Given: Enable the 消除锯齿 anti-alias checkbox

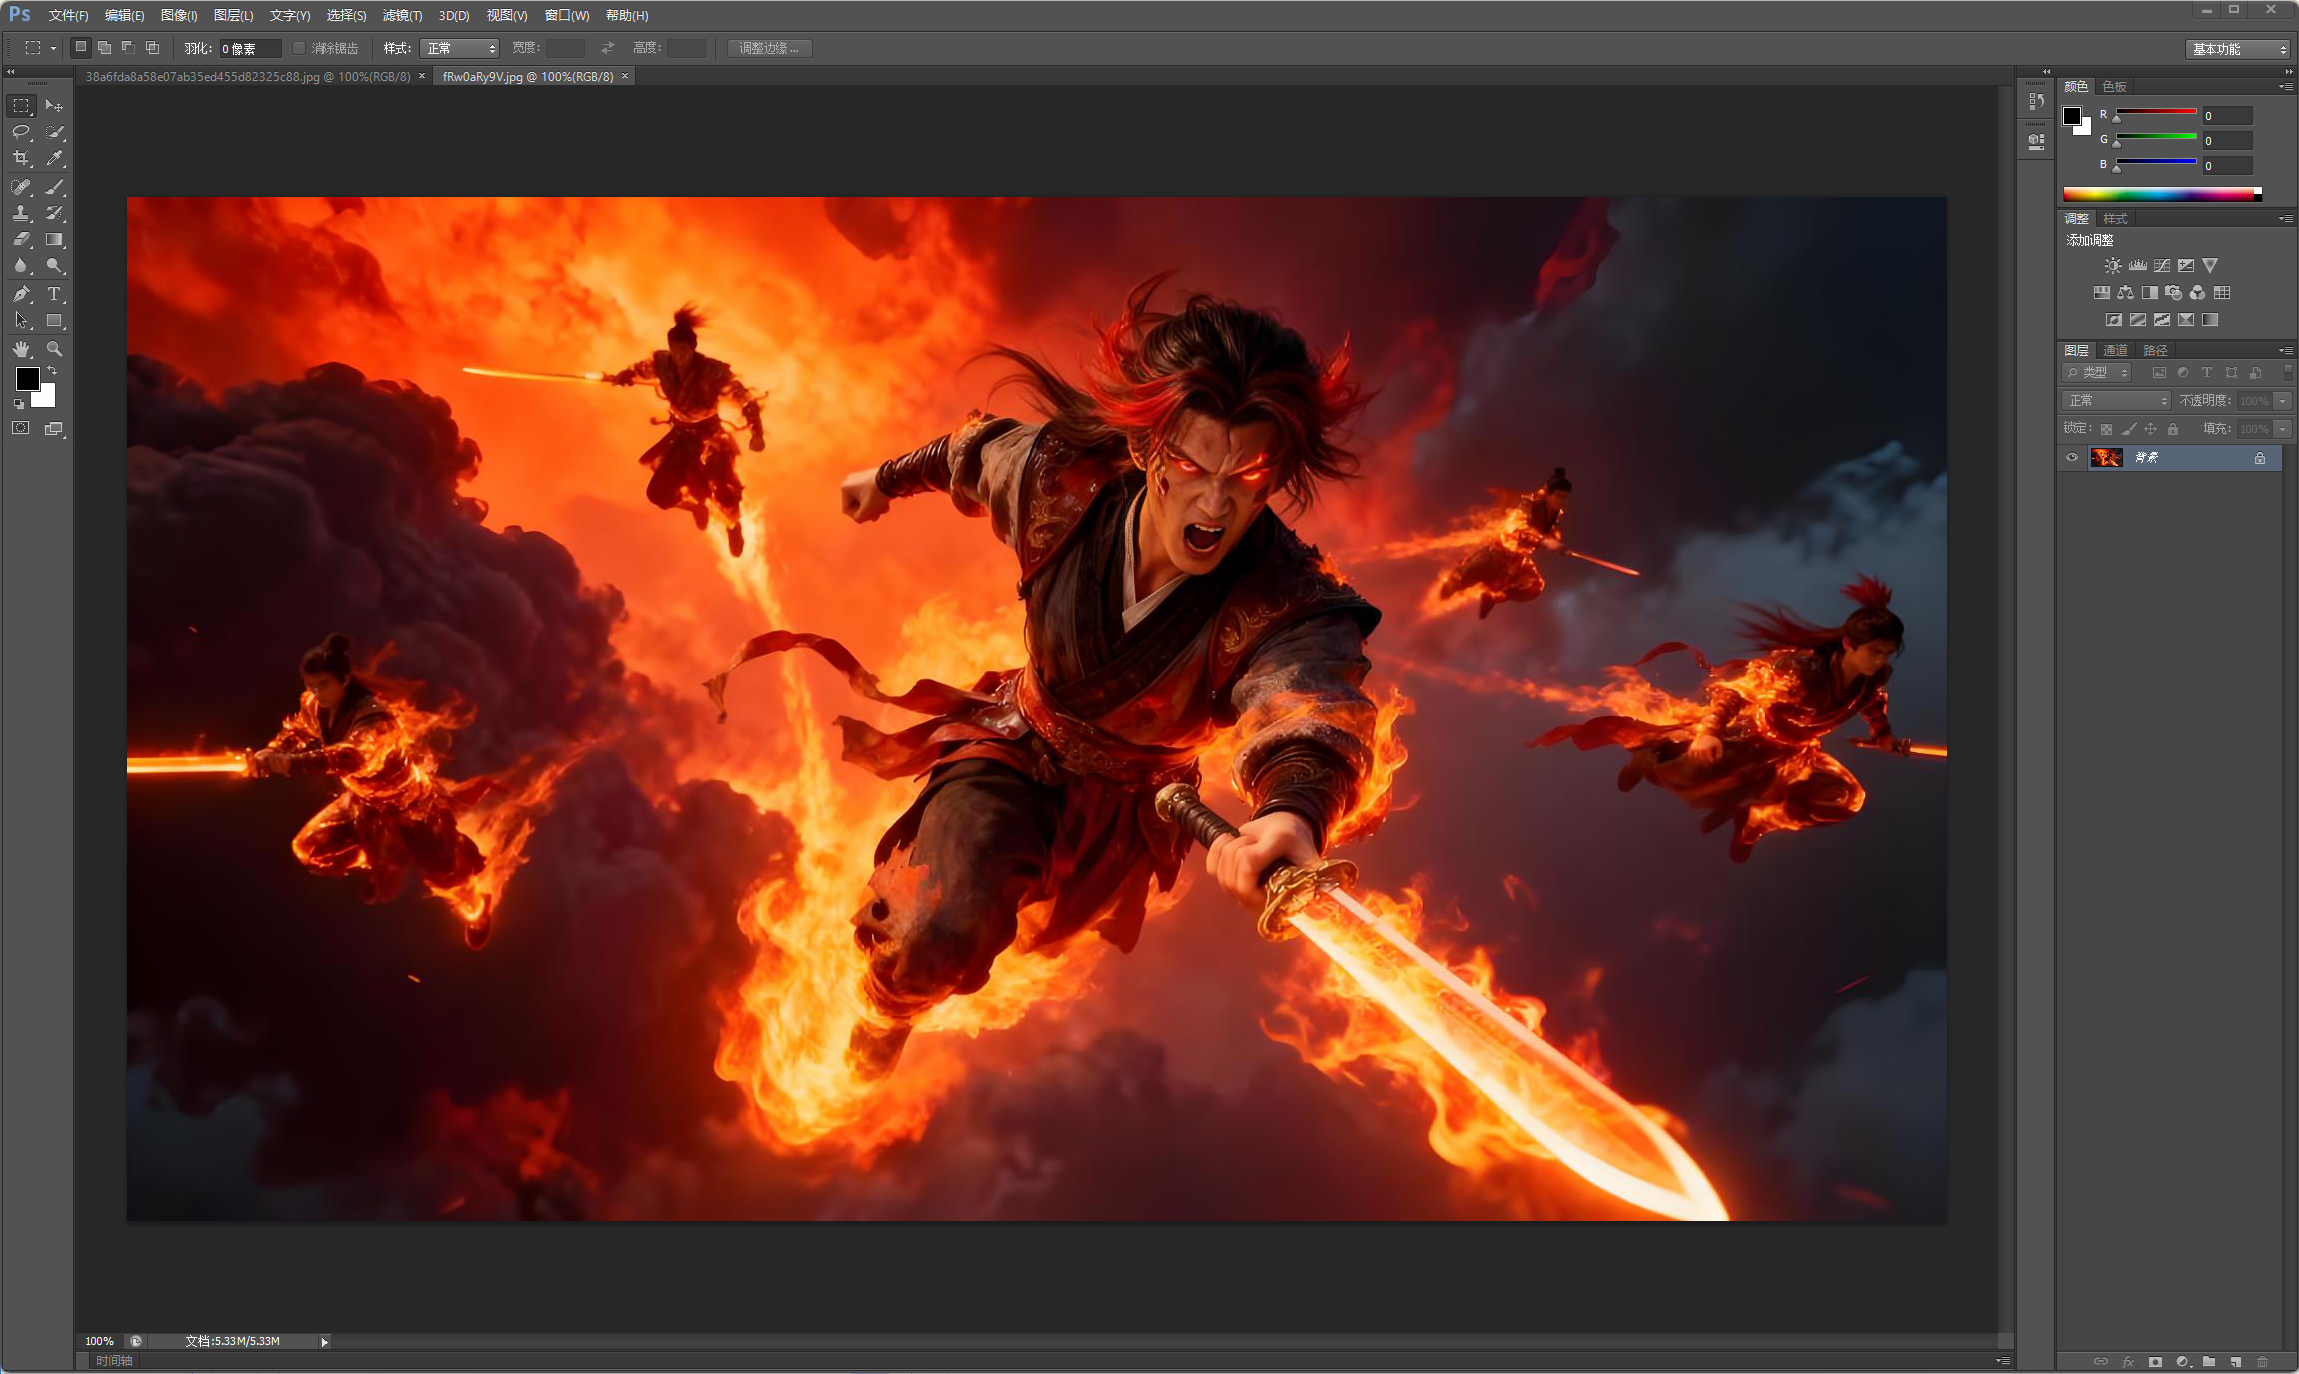Looking at the screenshot, I should [x=298, y=48].
